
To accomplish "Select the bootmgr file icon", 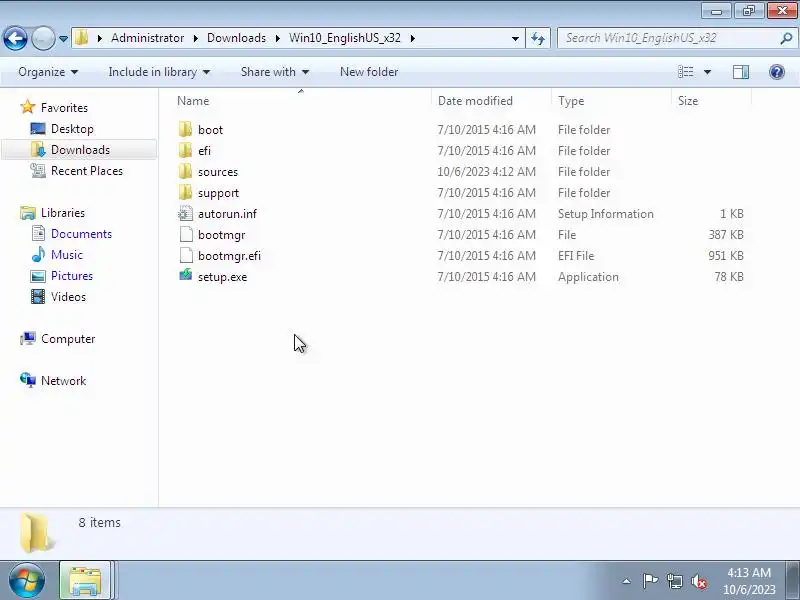I will point(186,234).
